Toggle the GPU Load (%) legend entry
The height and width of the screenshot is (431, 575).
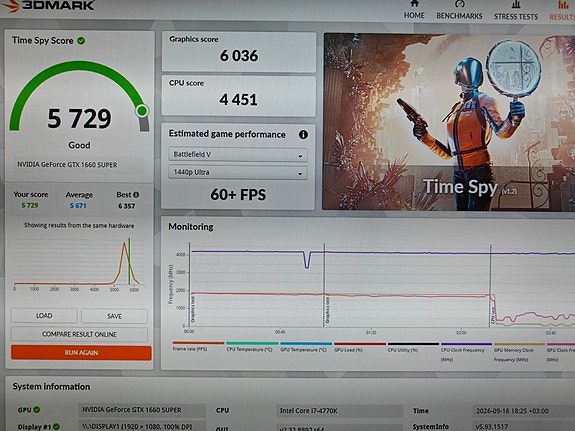[359, 347]
